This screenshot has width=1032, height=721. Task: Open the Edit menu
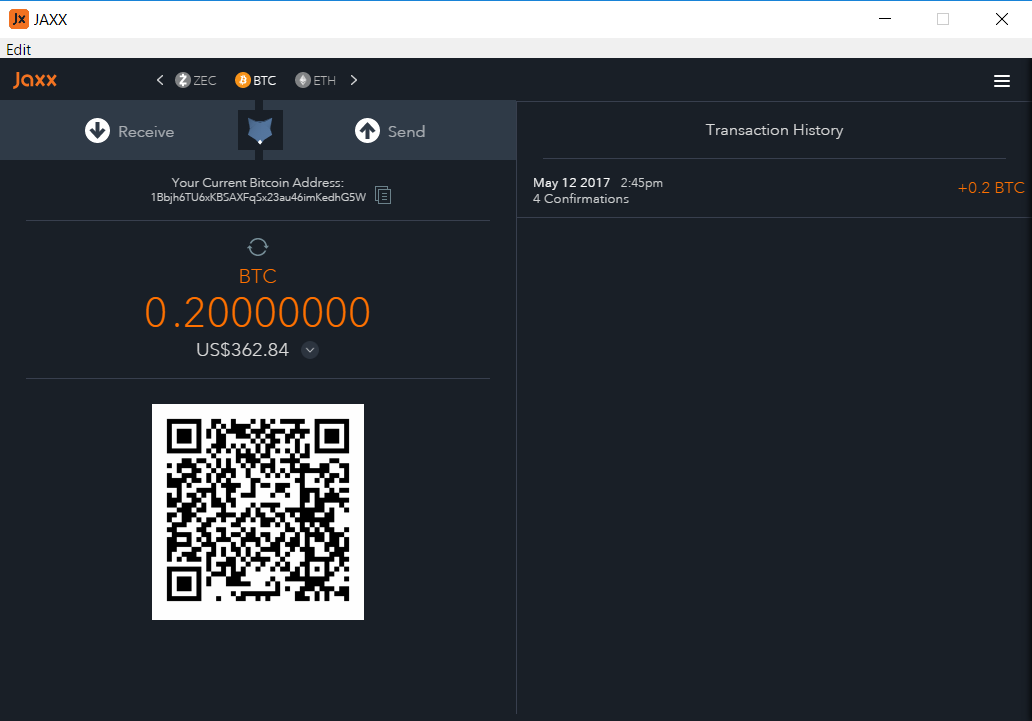tap(18, 49)
